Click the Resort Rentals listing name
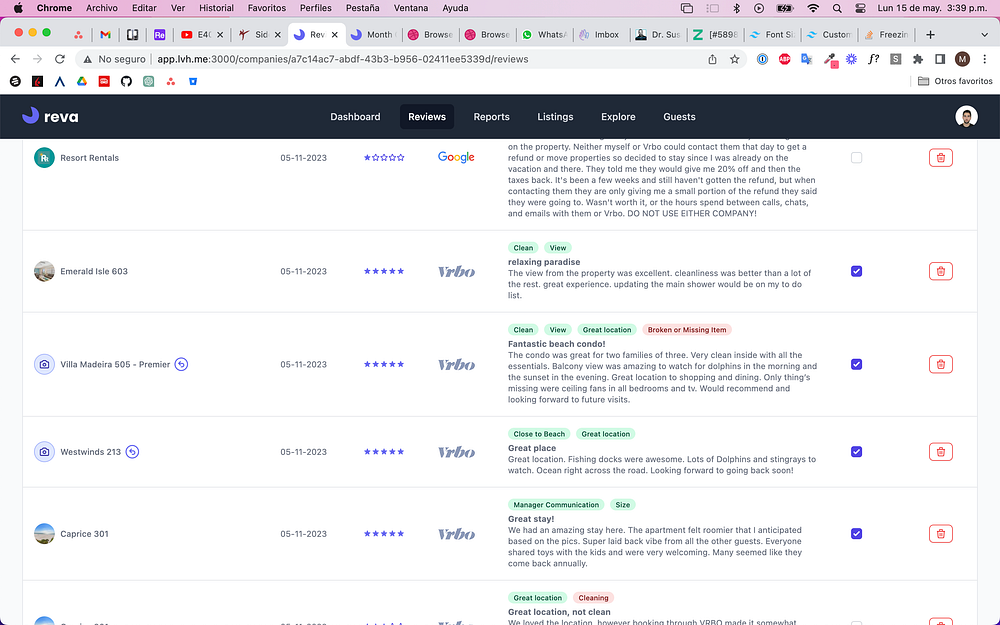Viewport: 1000px width, 625px height. (x=89, y=158)
